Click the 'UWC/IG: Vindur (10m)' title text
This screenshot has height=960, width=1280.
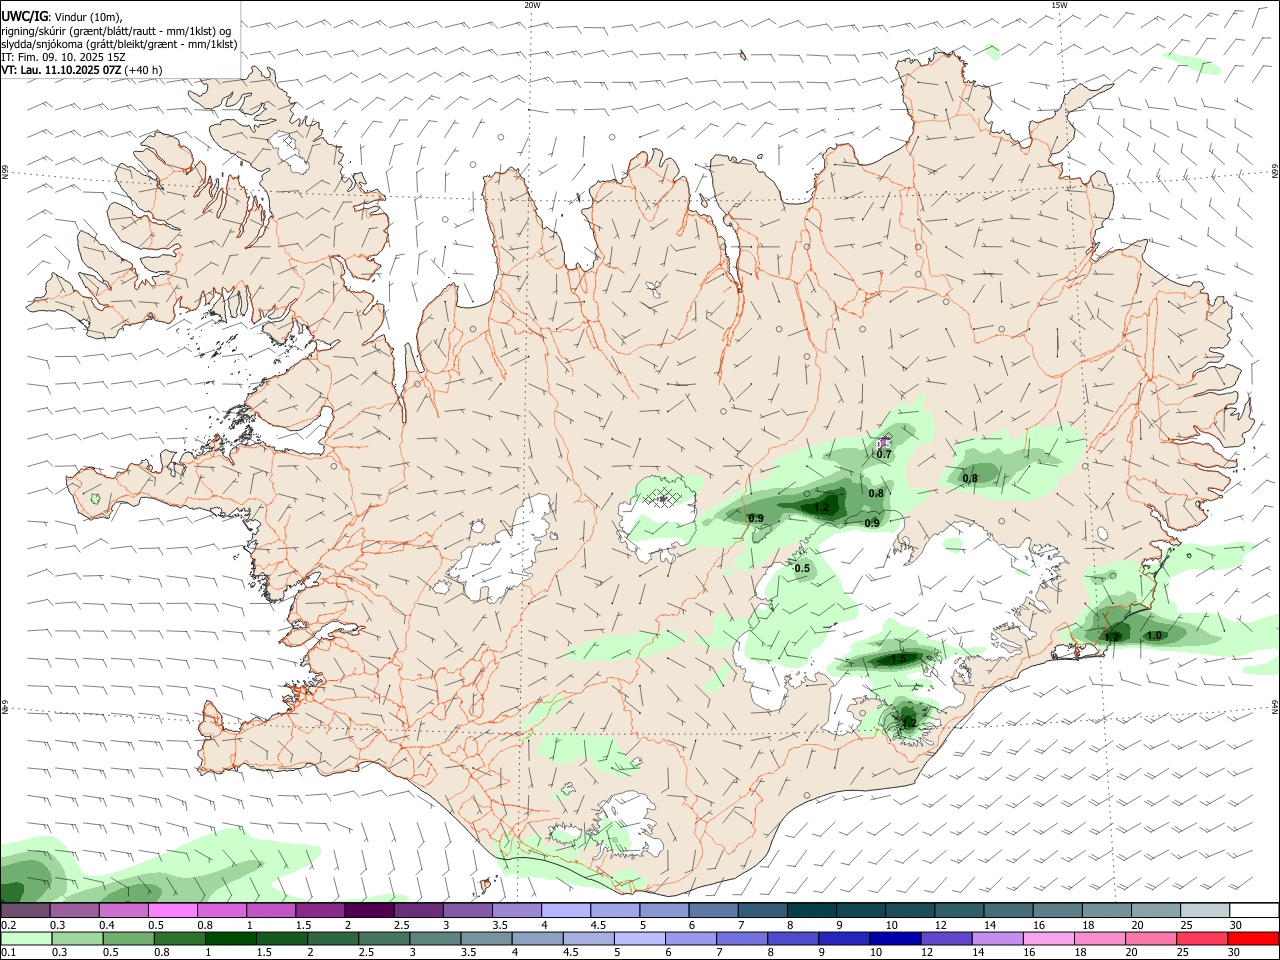62,17
